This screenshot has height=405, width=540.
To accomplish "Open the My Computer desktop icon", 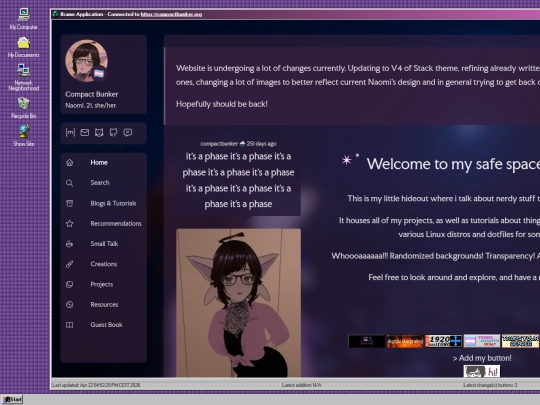I will point(23,19).
